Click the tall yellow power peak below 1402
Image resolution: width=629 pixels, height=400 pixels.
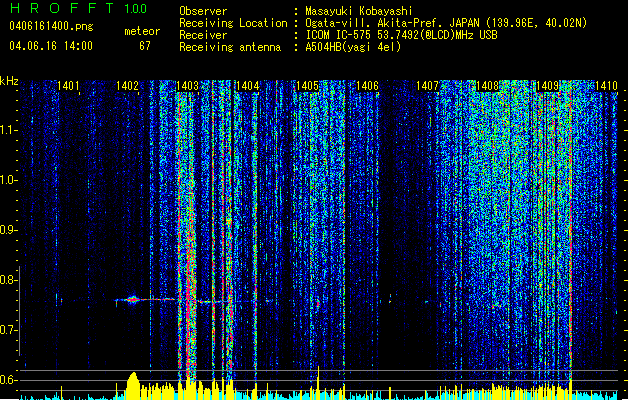tap(133, 384)
